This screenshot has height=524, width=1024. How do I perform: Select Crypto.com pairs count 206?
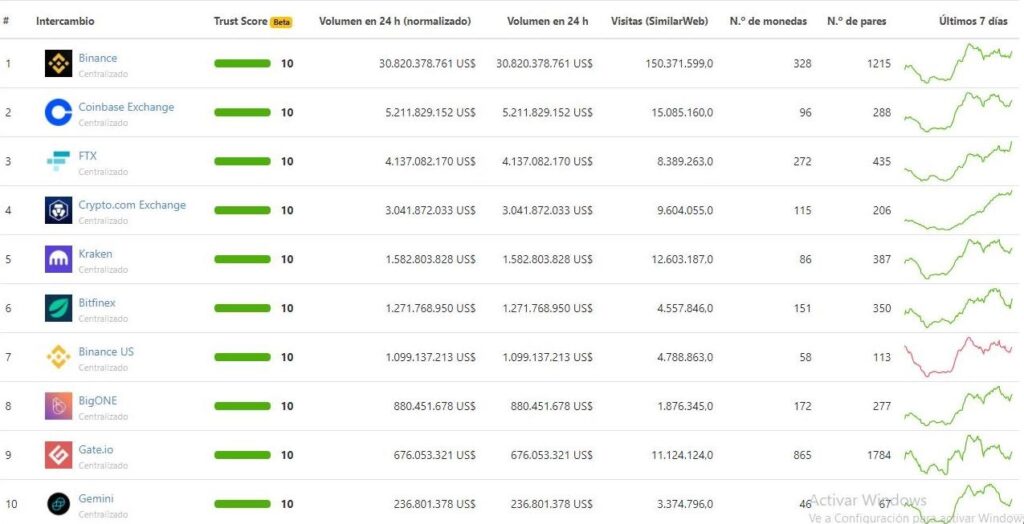click(x=882, y=210)
